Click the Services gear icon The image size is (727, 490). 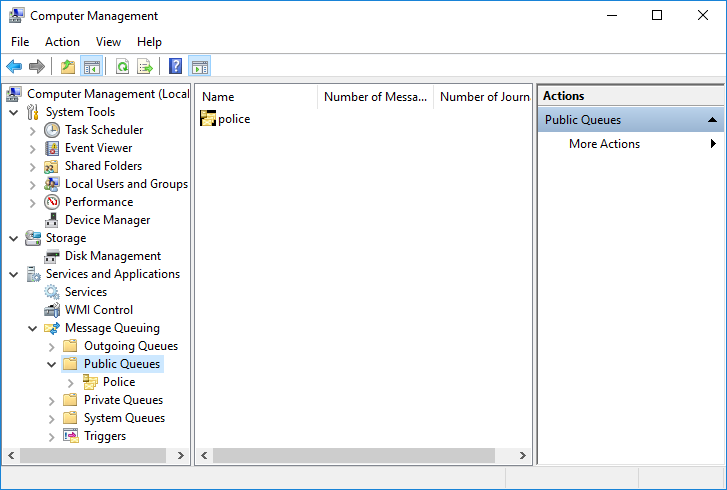[x=51, y=292]
